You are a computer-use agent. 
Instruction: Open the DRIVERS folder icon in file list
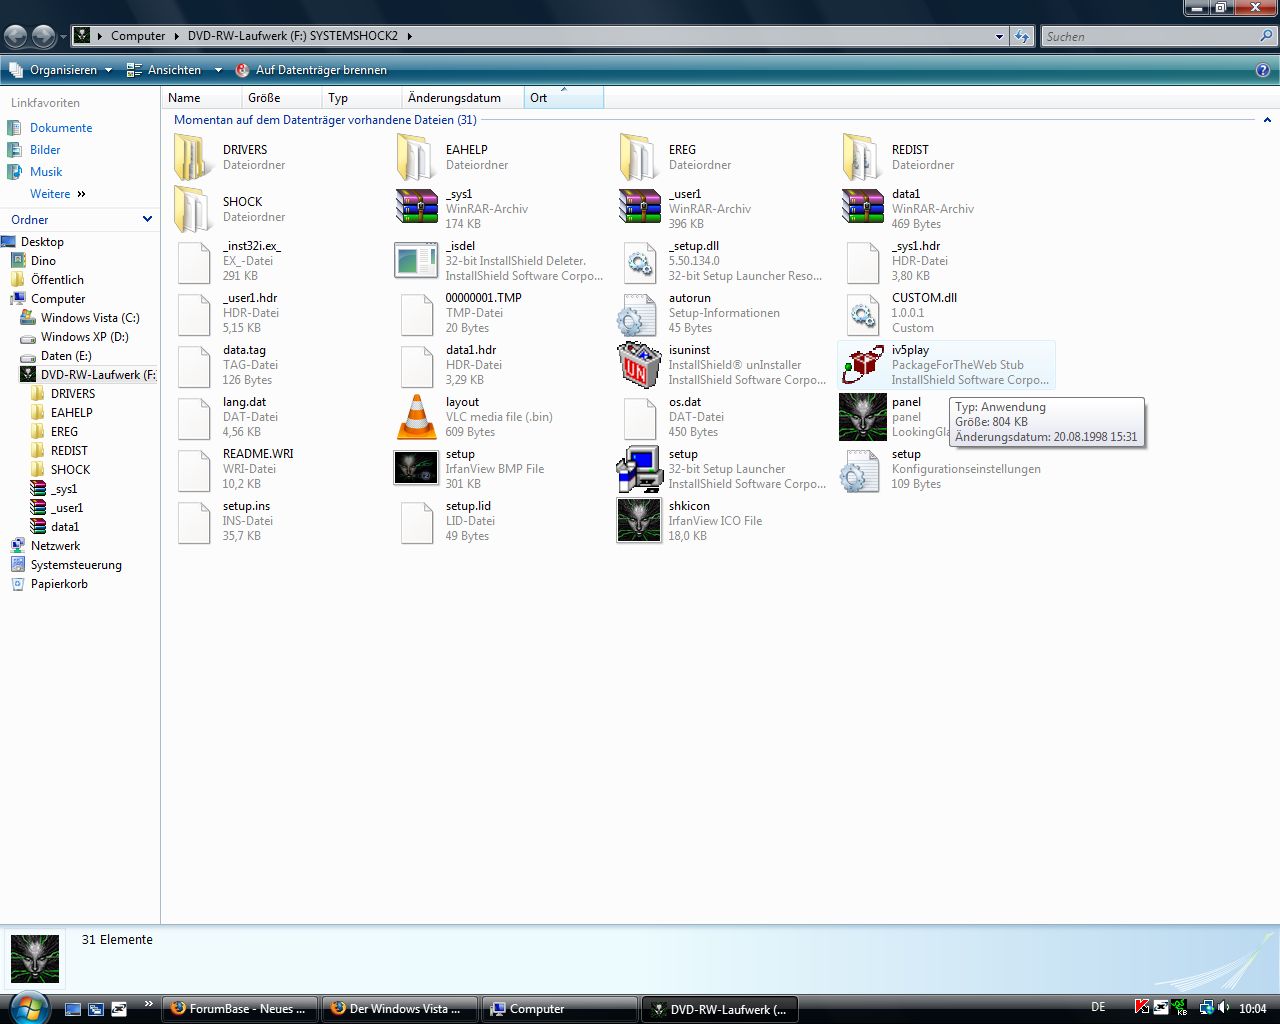click(193, 158)
